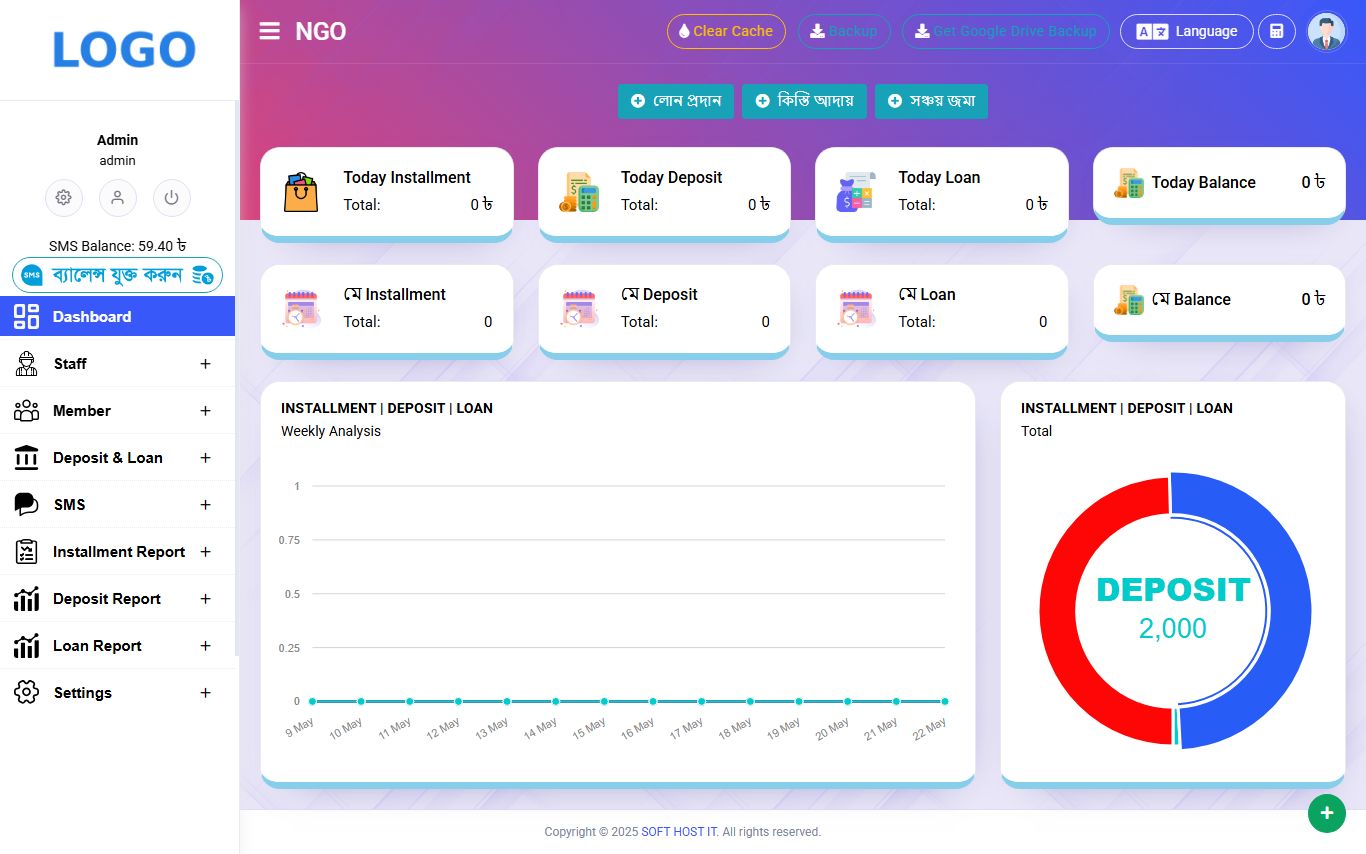Viewport: 1366px width, 854px height.
Task: Open the Loan Report menu item
Action: click(x=117, y=646)
